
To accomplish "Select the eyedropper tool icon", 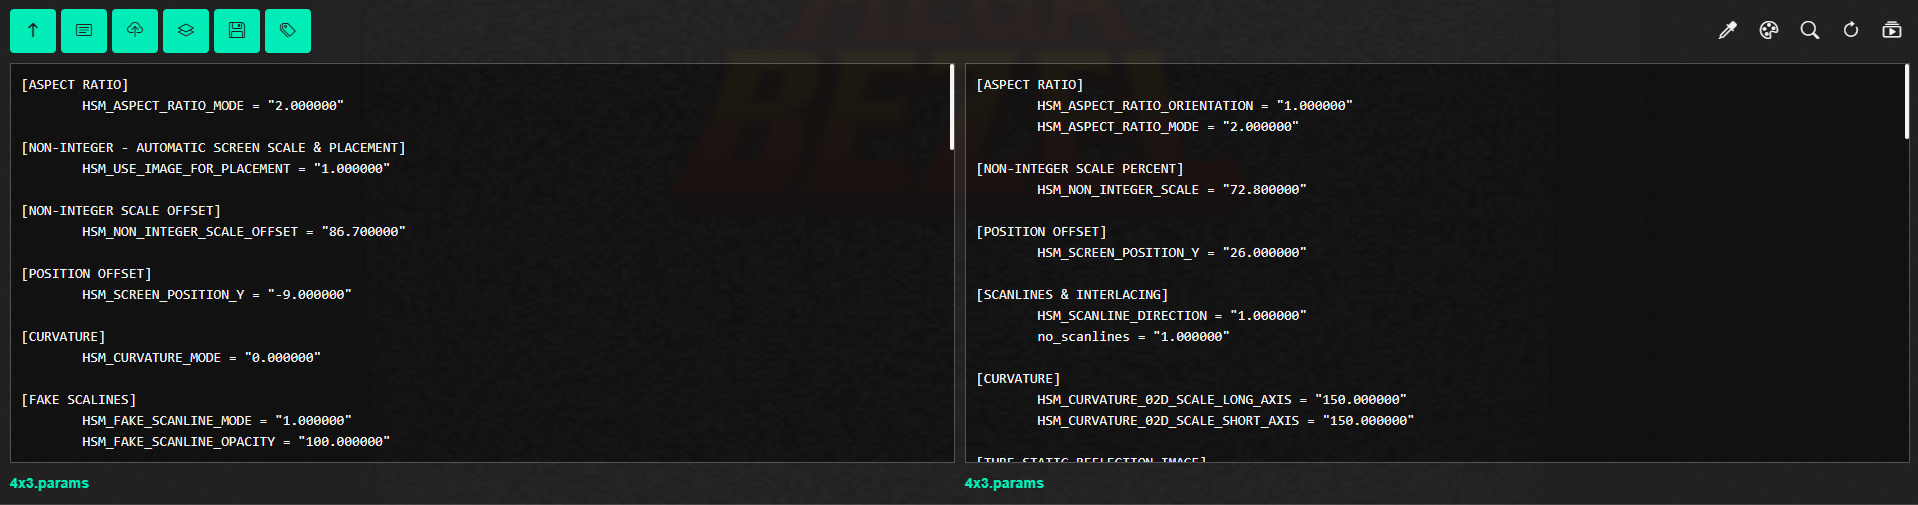I will click(x=1727, y=30).
